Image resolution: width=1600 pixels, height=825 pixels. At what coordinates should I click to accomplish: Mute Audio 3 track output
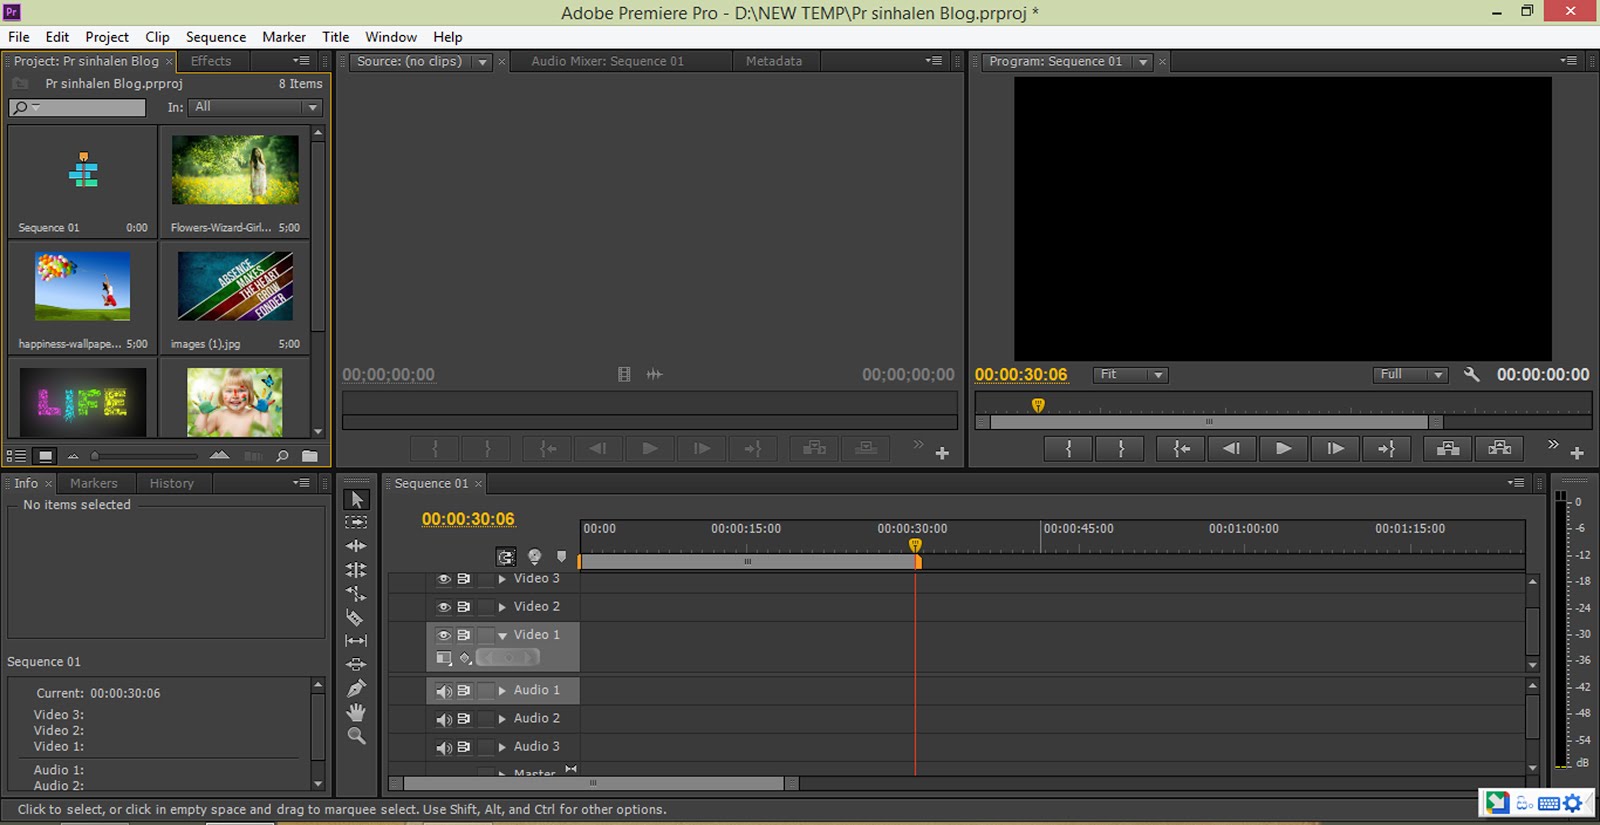pos(444,747)
